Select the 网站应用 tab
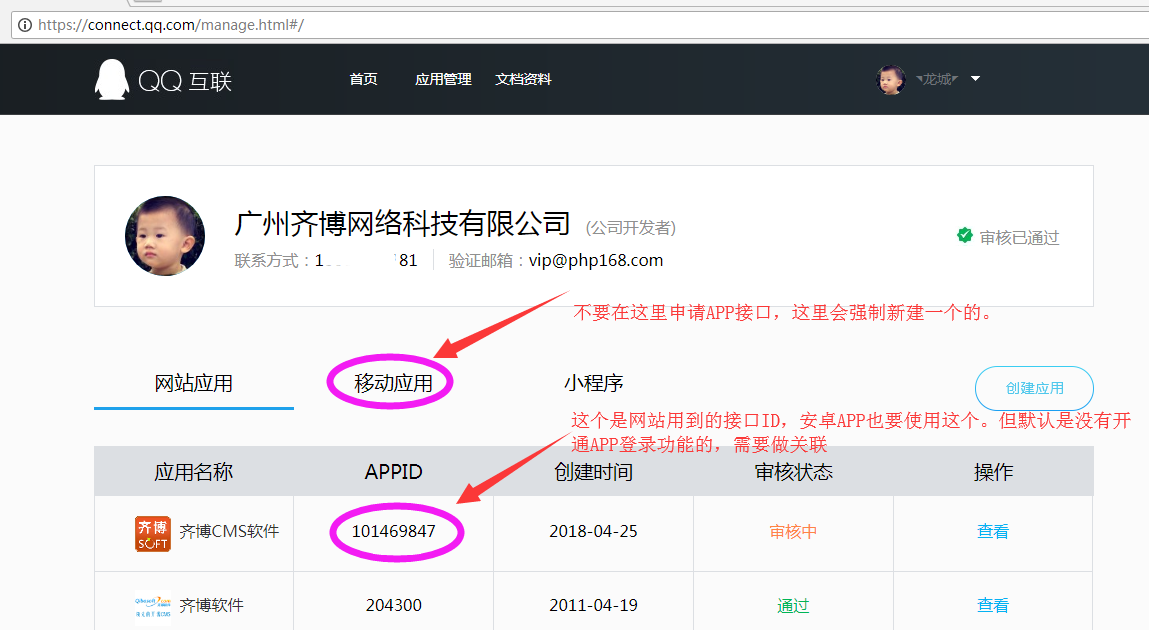 coord(194,383)
